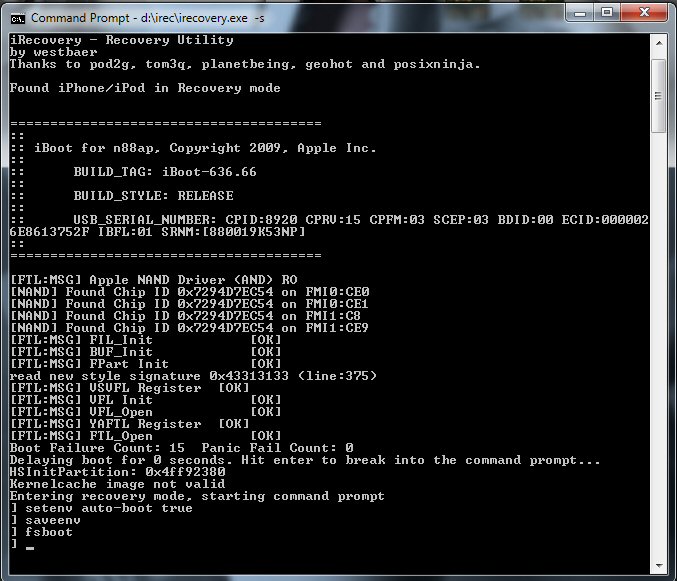Click the 'setenv auto-boot true' command
The width and height of the screenshot is (677, 581).
click(101, 508)
